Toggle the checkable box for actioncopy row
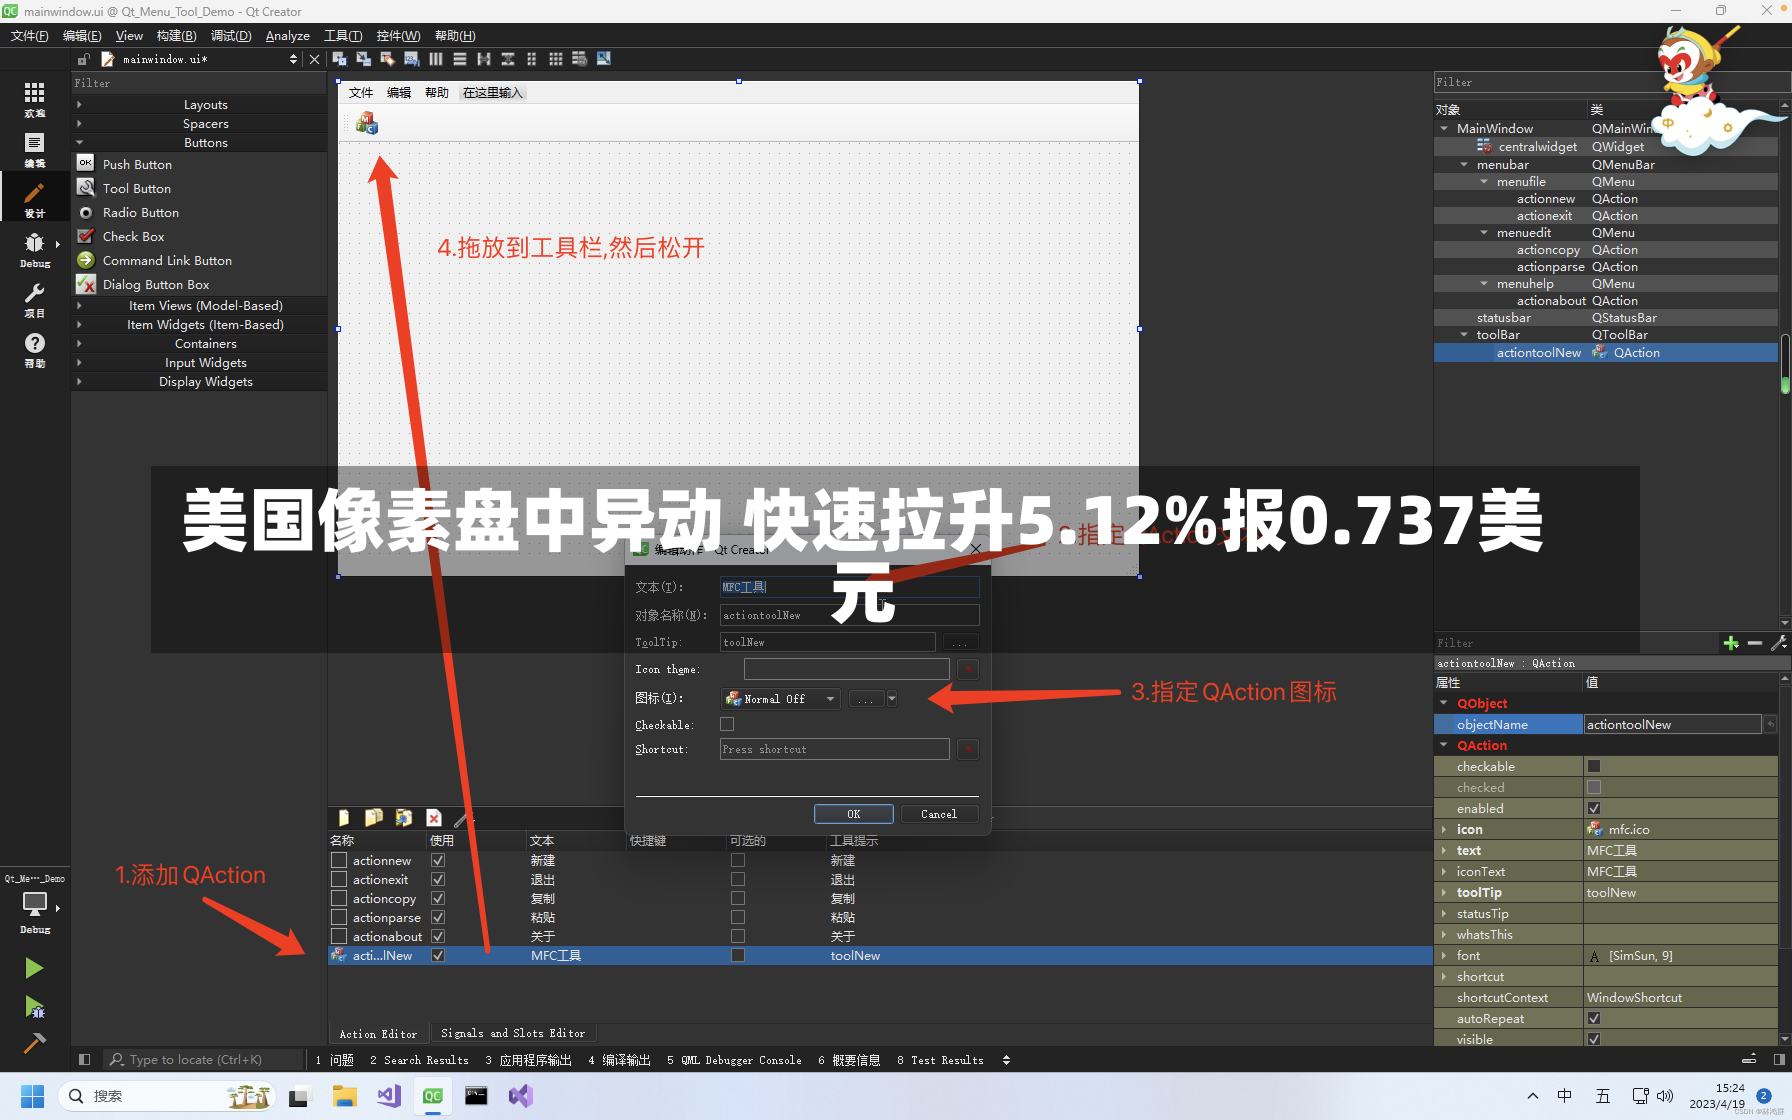 click(x=738, y=898)
